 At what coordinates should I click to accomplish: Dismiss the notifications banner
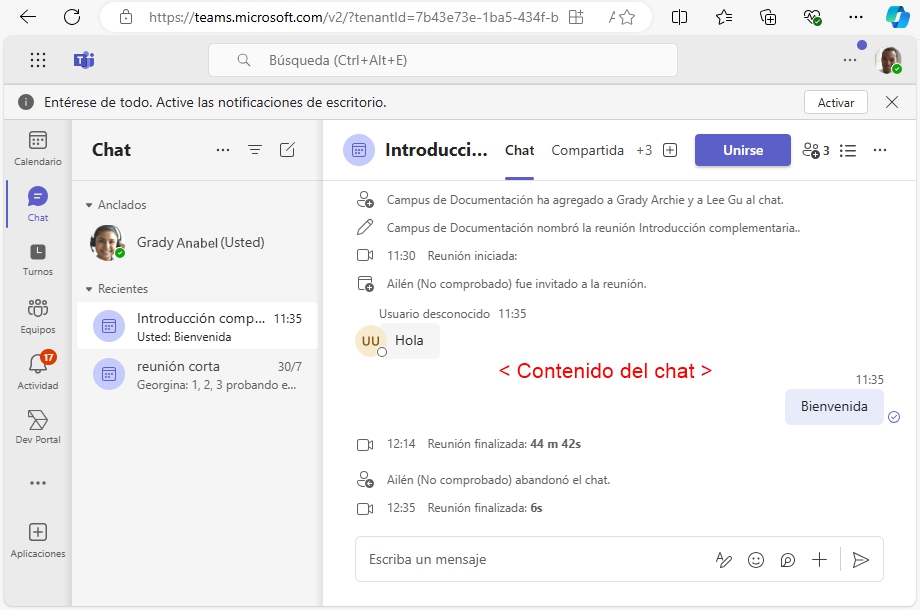[x=891, y=102]
